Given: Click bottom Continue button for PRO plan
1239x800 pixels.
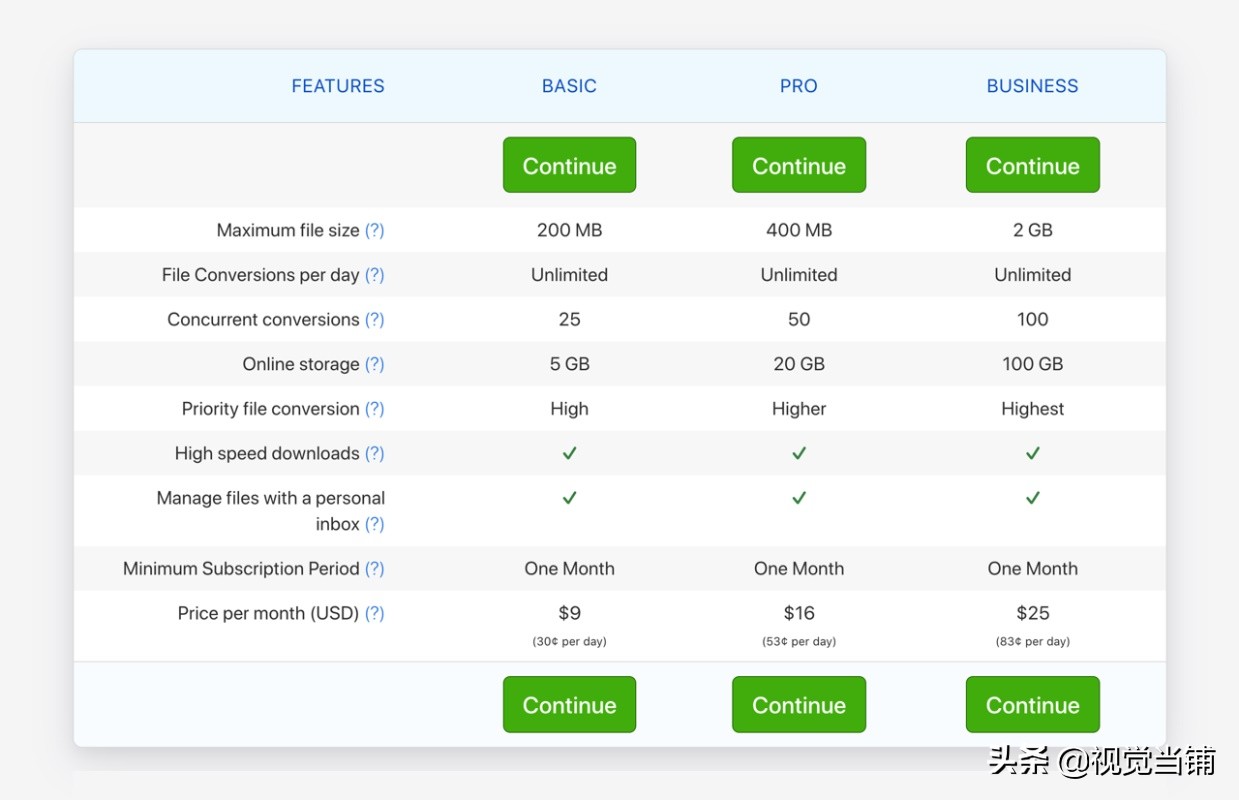Looking at the screenshot, I should [798, 705].
